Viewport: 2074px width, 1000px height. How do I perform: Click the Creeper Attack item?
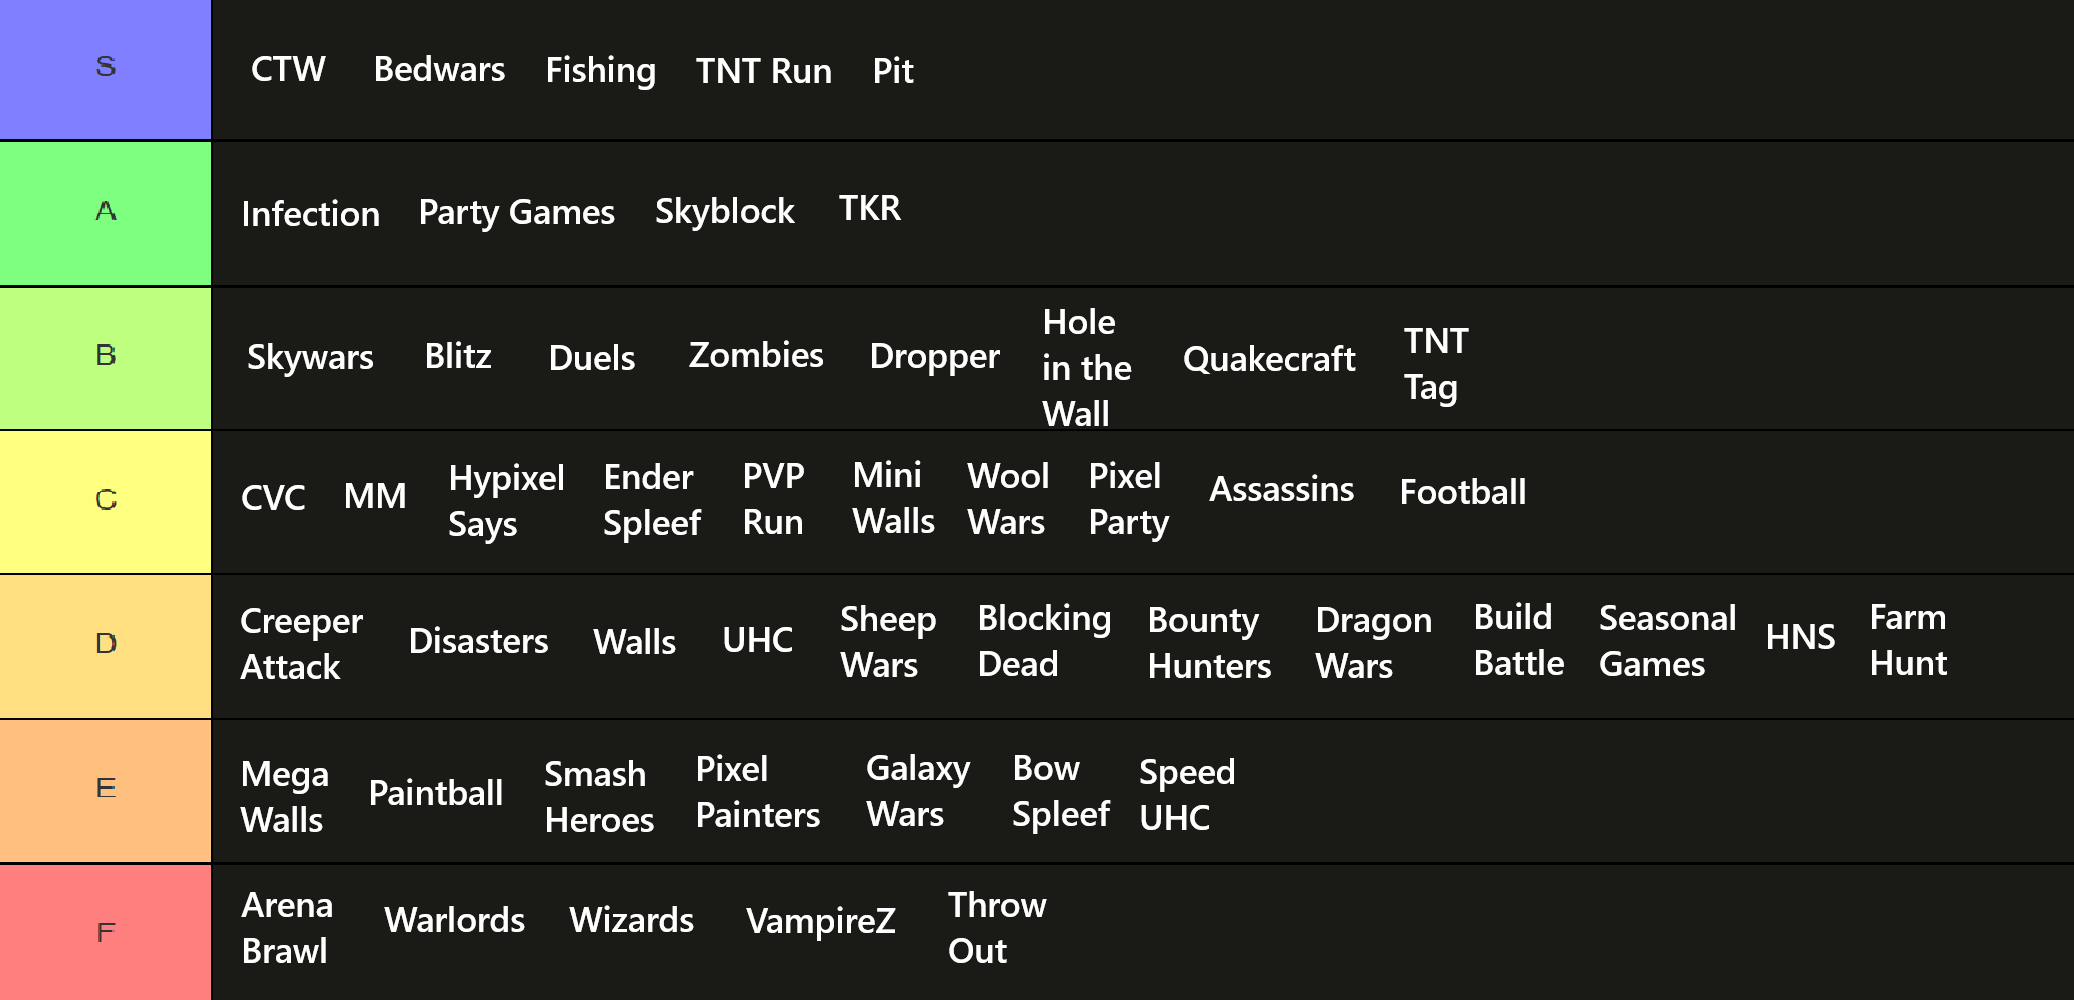pos(301,644)
